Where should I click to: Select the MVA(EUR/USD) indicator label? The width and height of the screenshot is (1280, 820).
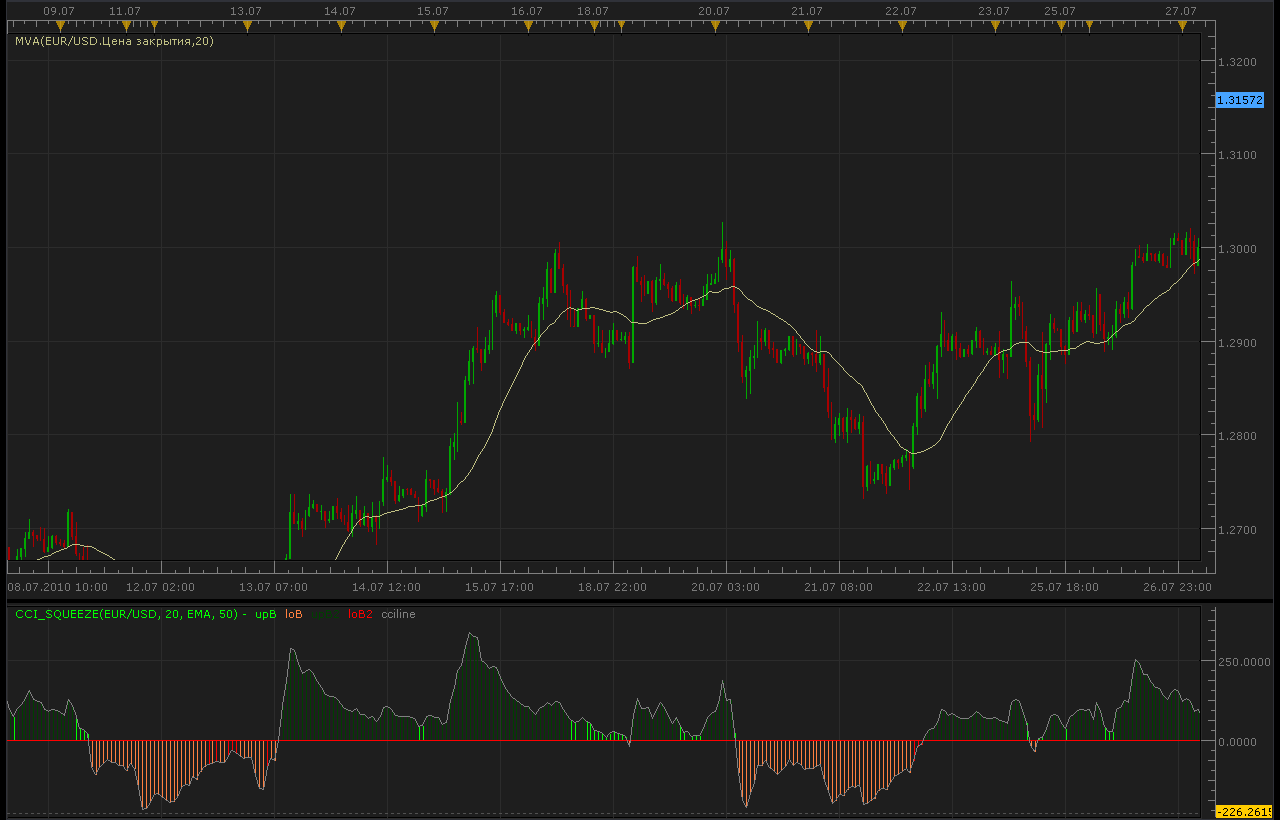pos(114,42)
